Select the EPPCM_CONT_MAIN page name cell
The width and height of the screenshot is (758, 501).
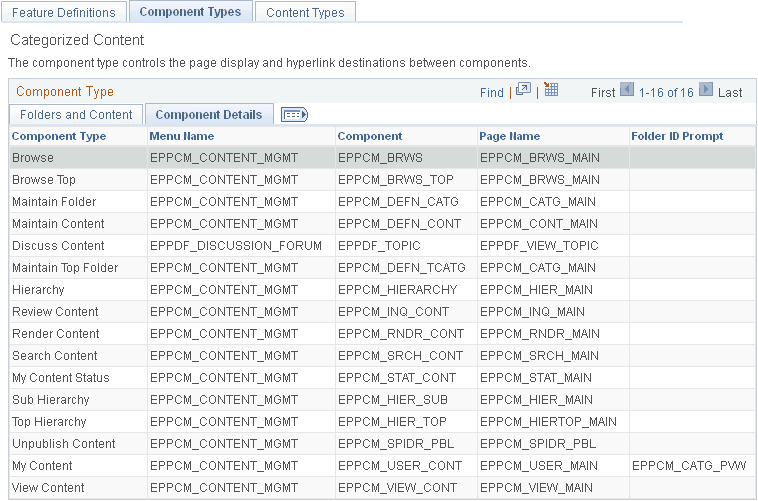pos(553,224)
